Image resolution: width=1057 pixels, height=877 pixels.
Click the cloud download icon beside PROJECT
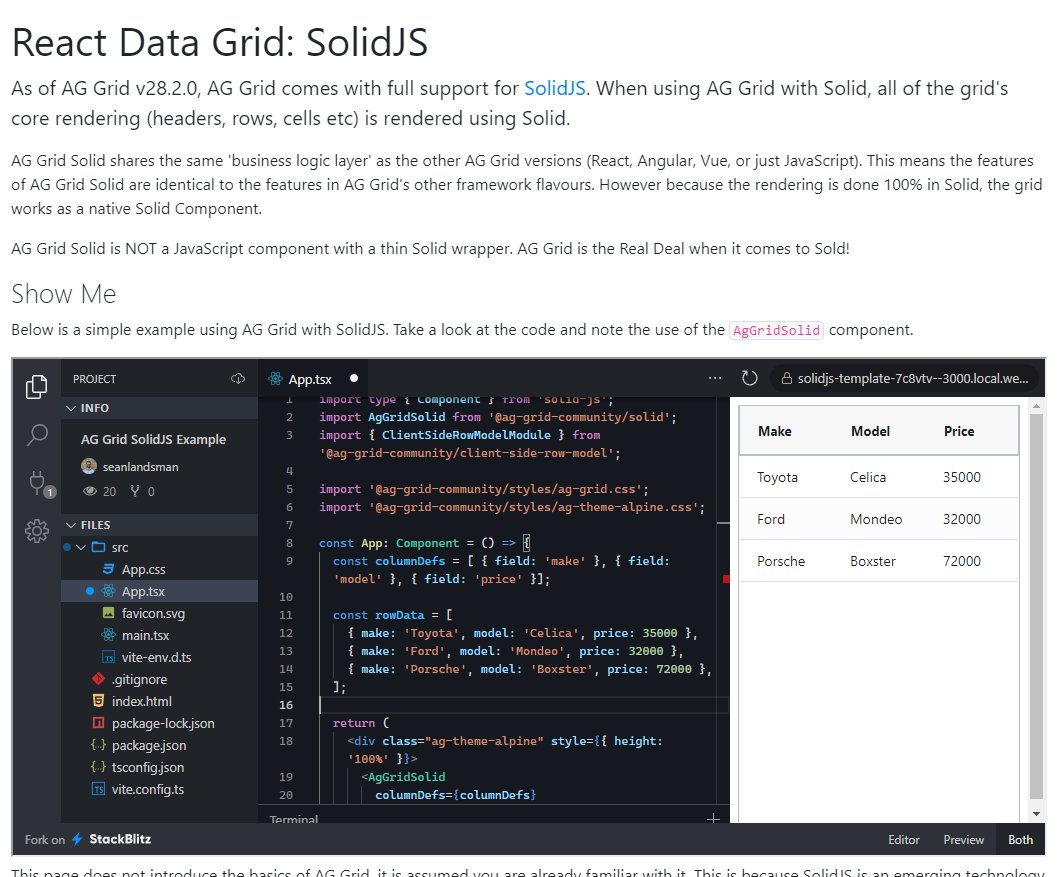coord(238,379)
